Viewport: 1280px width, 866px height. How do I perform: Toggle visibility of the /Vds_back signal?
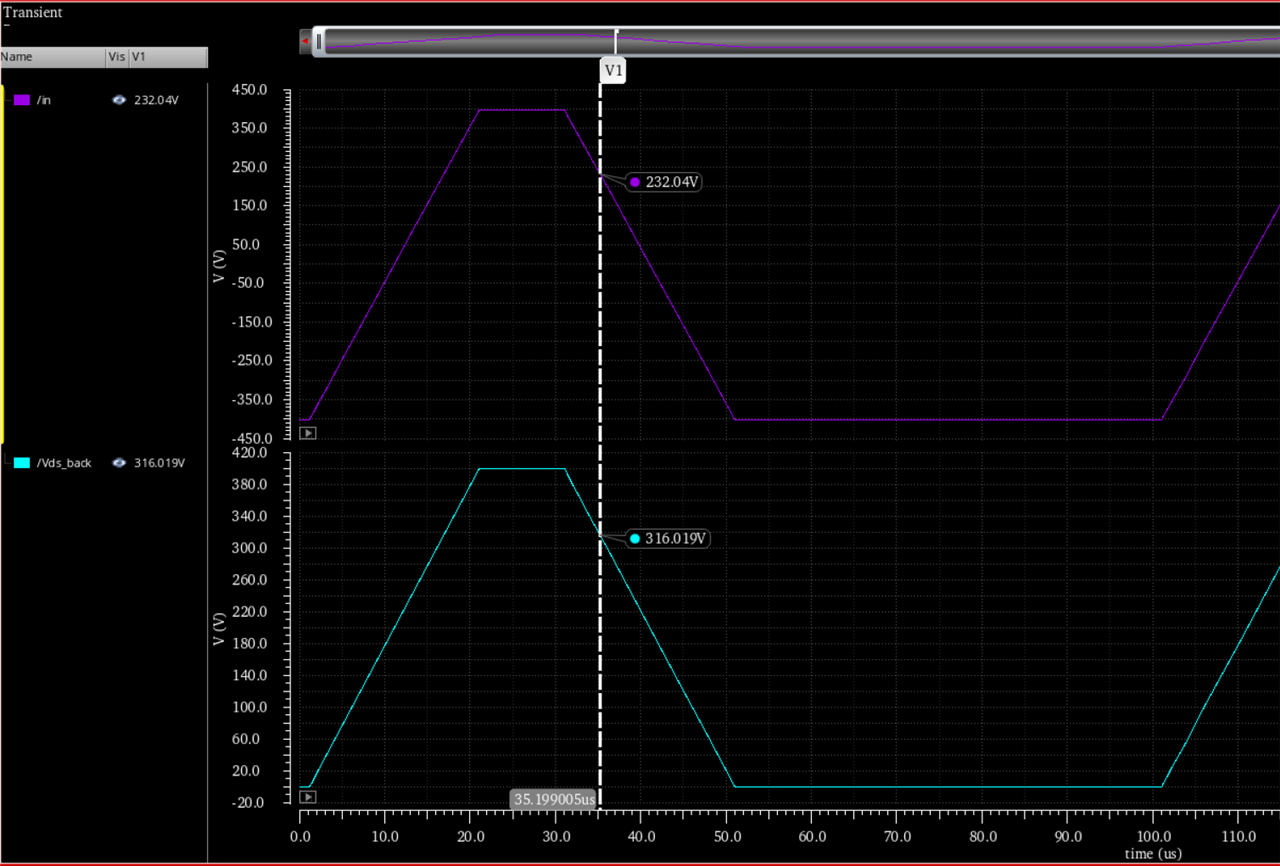[x=118, y=463]
